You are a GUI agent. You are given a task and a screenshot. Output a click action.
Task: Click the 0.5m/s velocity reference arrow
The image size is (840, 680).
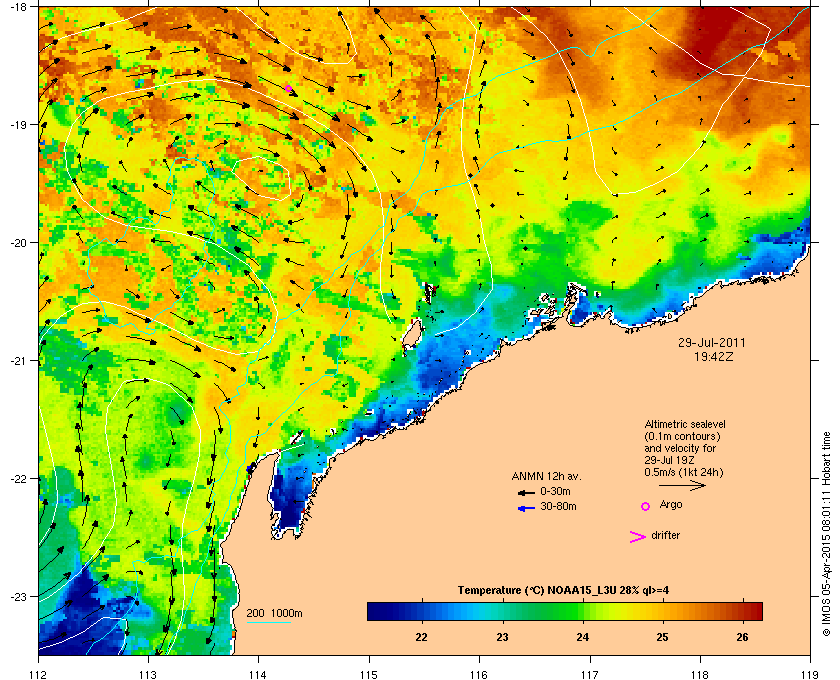pyautogui.click(x=682, y=485)
